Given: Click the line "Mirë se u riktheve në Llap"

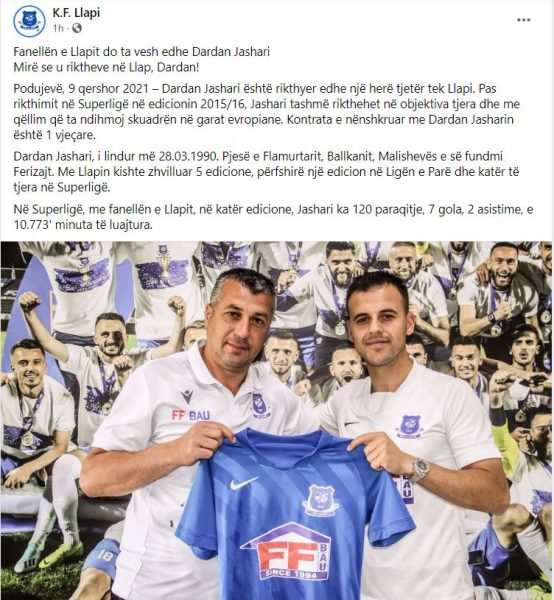Looking at the screenshot, I should [106, 67].
